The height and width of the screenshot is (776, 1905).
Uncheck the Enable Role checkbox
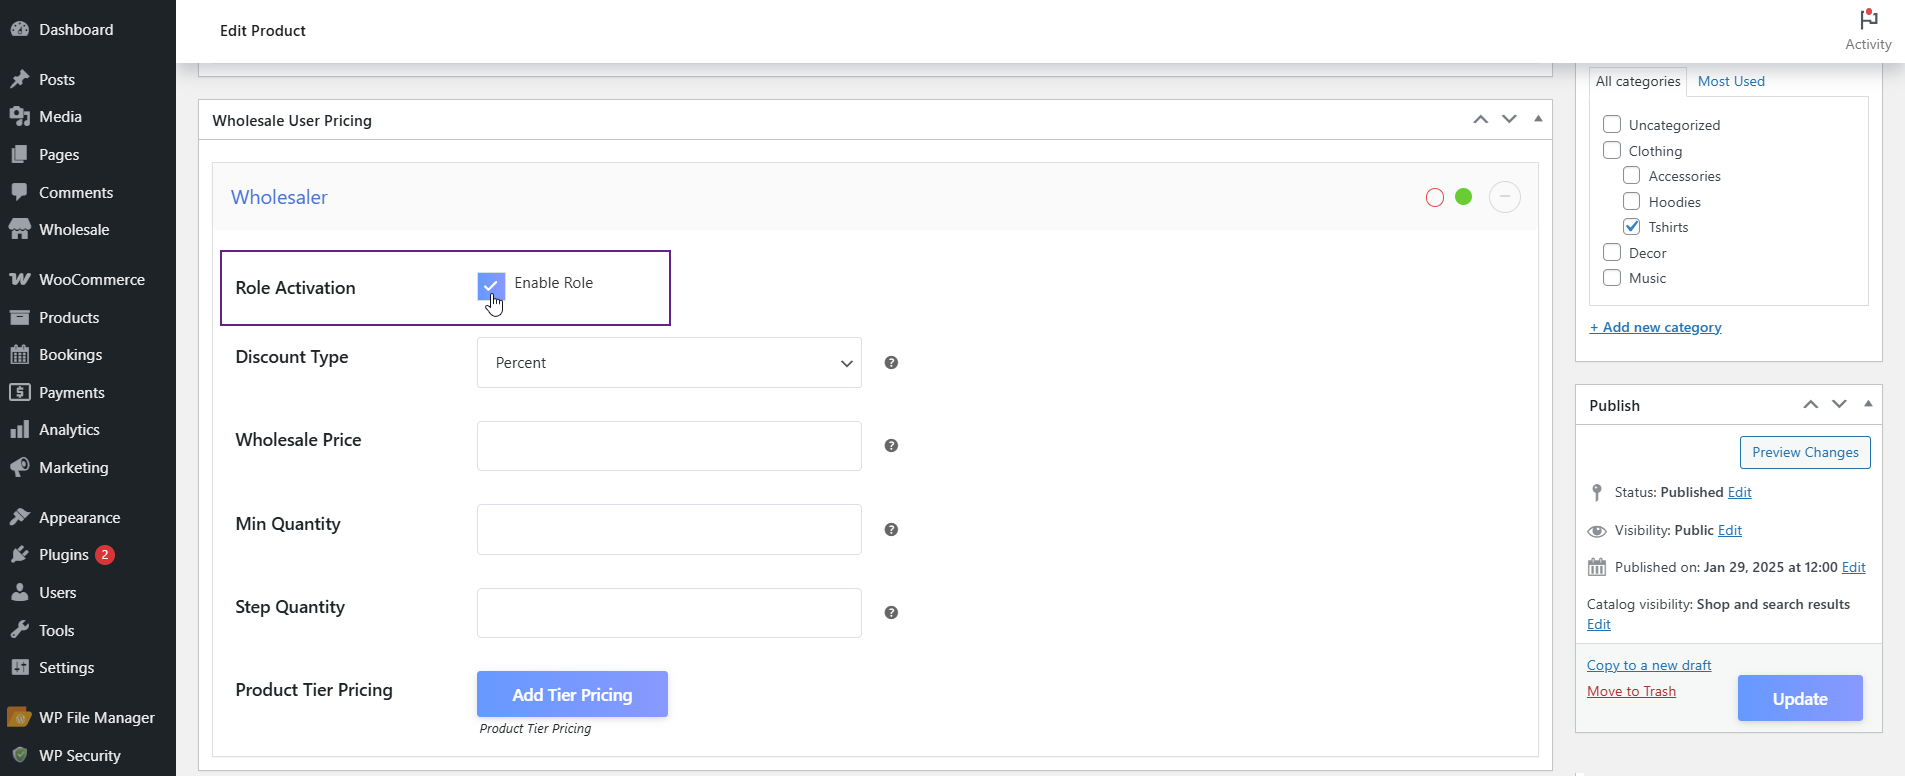point(491,286)
